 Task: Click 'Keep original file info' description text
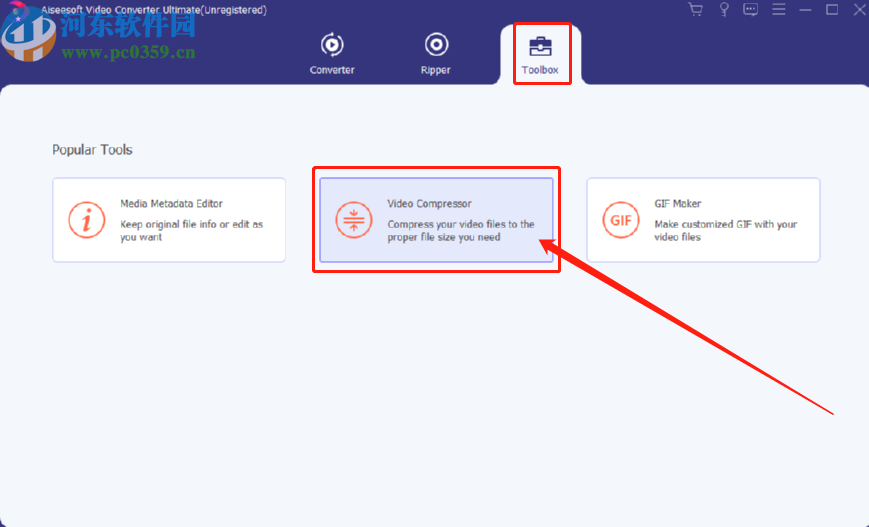pos(192,231)
